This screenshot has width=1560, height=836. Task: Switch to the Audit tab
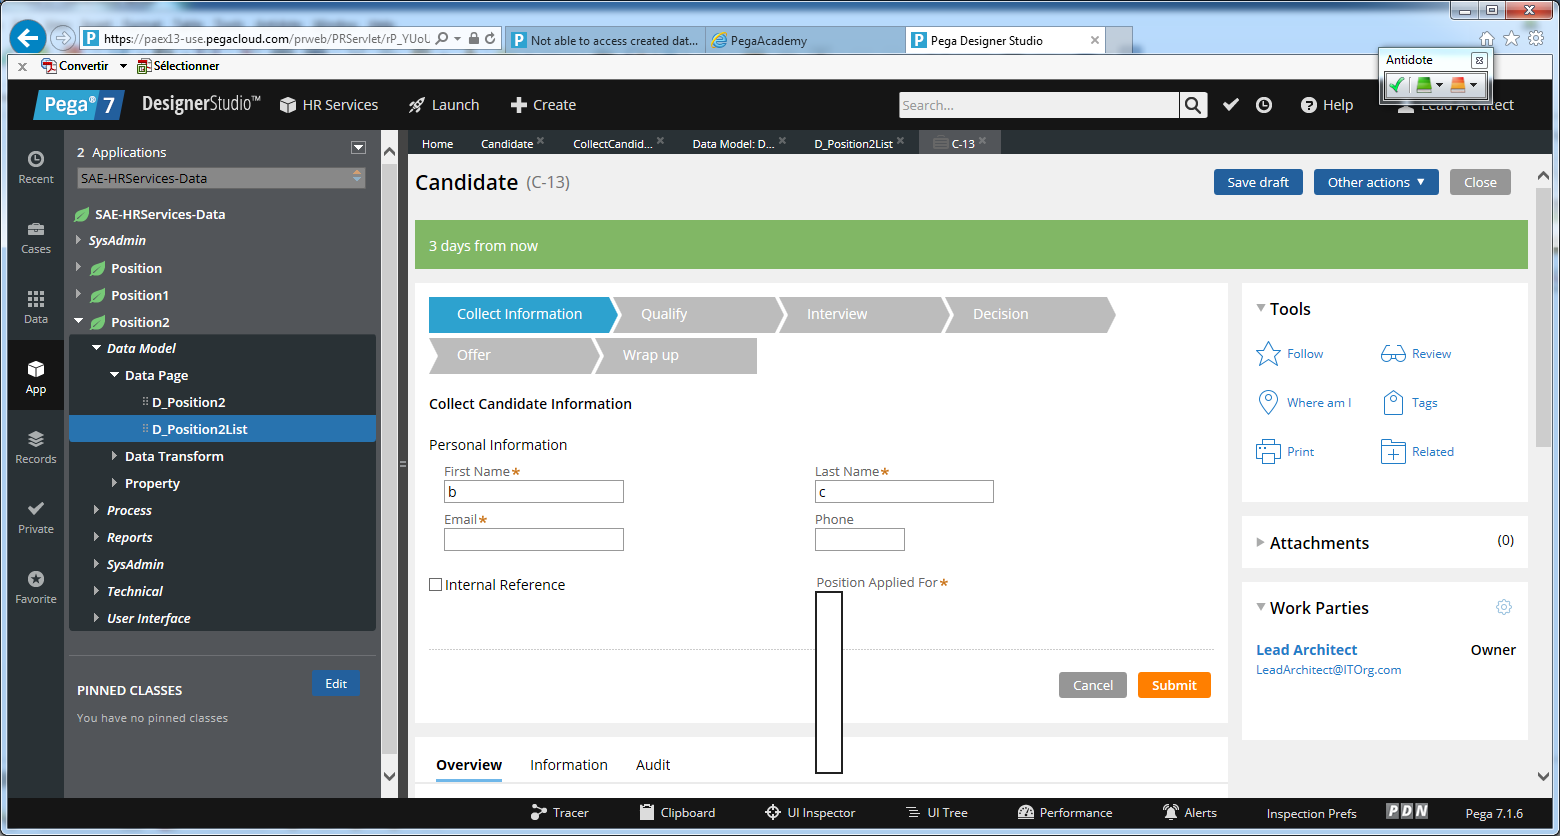pos(653,765)
